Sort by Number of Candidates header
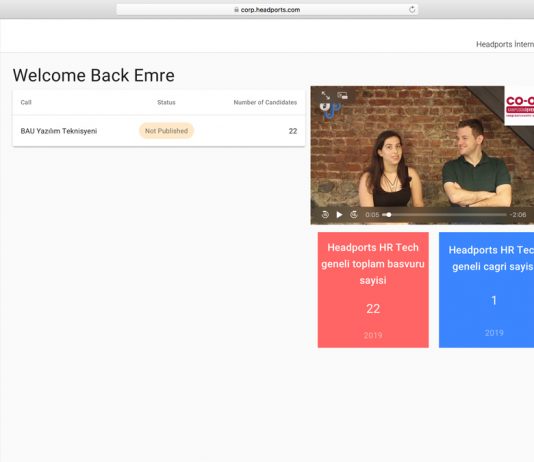The height and width of the screenshot is (462, 534). [265, 102]
